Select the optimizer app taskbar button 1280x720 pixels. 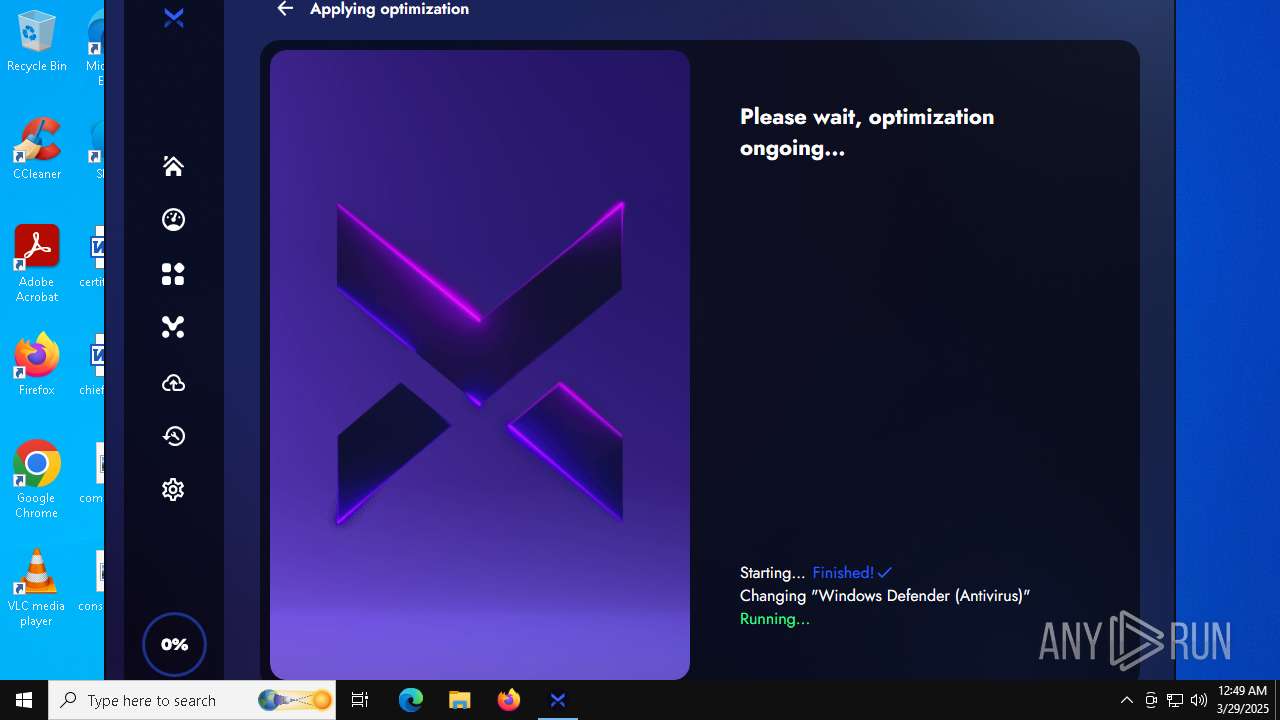[558, 700]
